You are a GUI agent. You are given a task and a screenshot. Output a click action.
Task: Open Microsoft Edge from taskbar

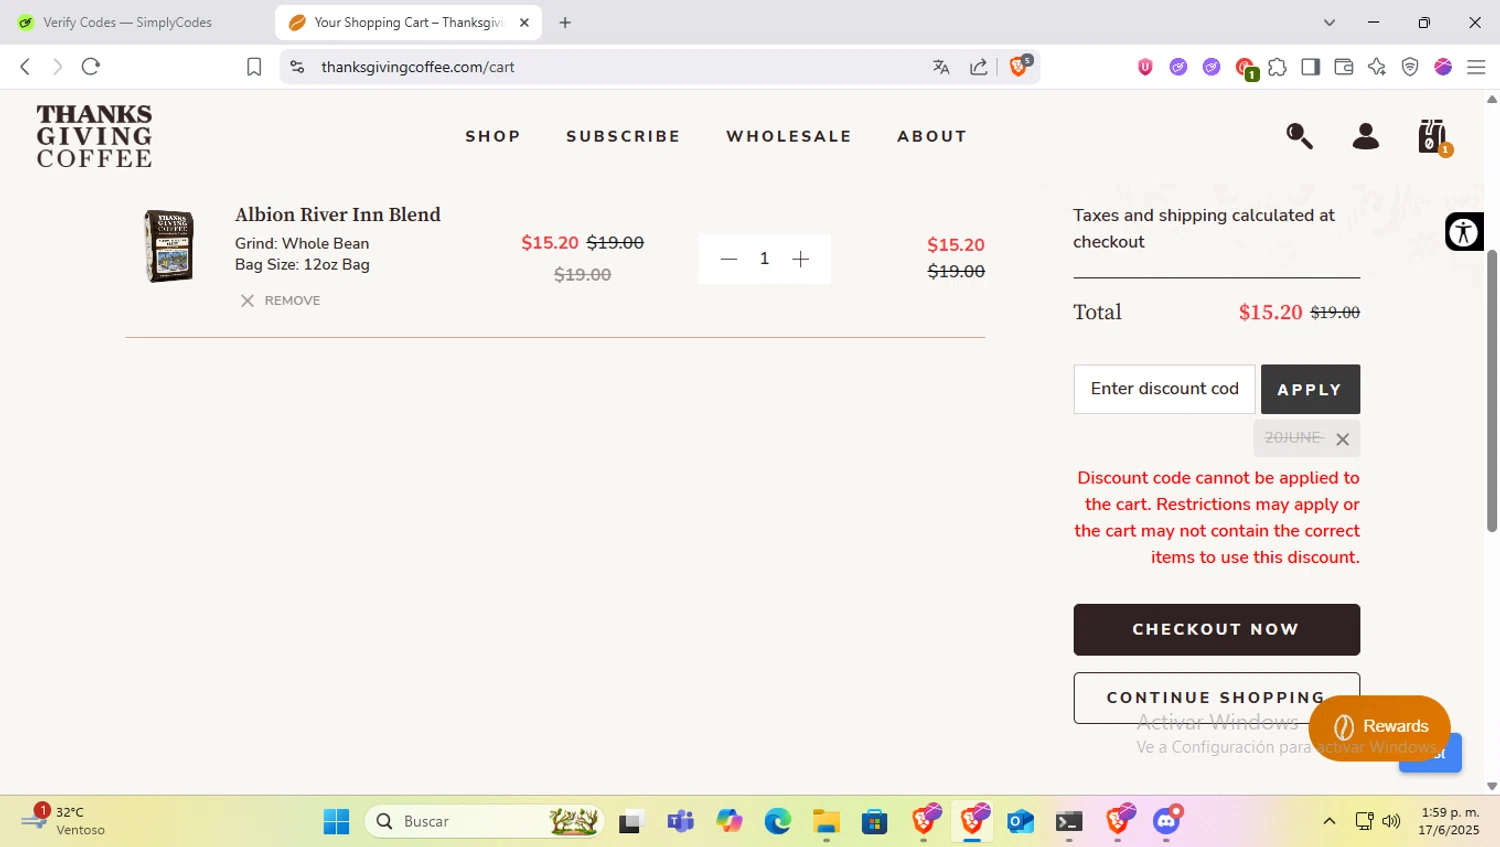pos(777,821)
